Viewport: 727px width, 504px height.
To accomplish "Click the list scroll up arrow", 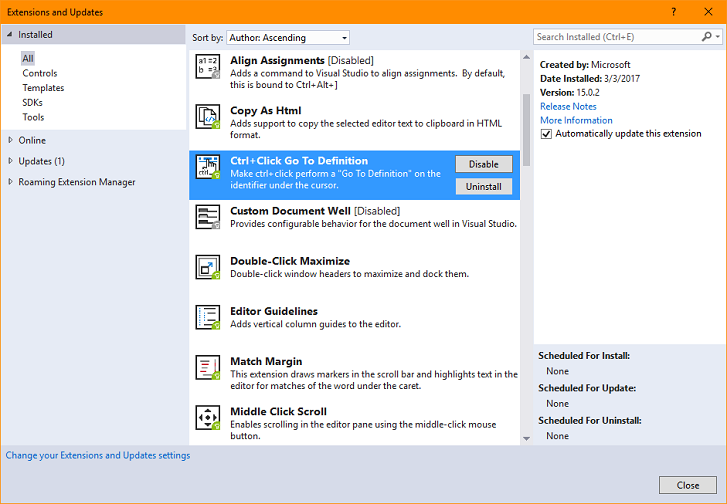I will (526, 57).
